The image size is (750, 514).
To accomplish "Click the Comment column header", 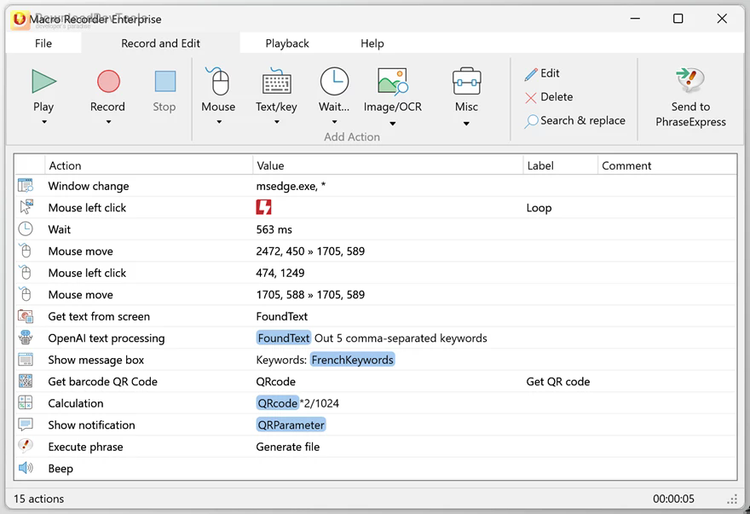I will [667, 165].
